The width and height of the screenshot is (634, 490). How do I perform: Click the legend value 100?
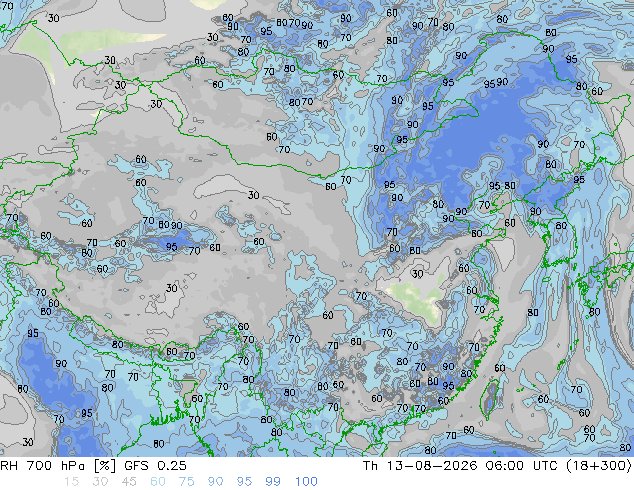click(306, 482)
